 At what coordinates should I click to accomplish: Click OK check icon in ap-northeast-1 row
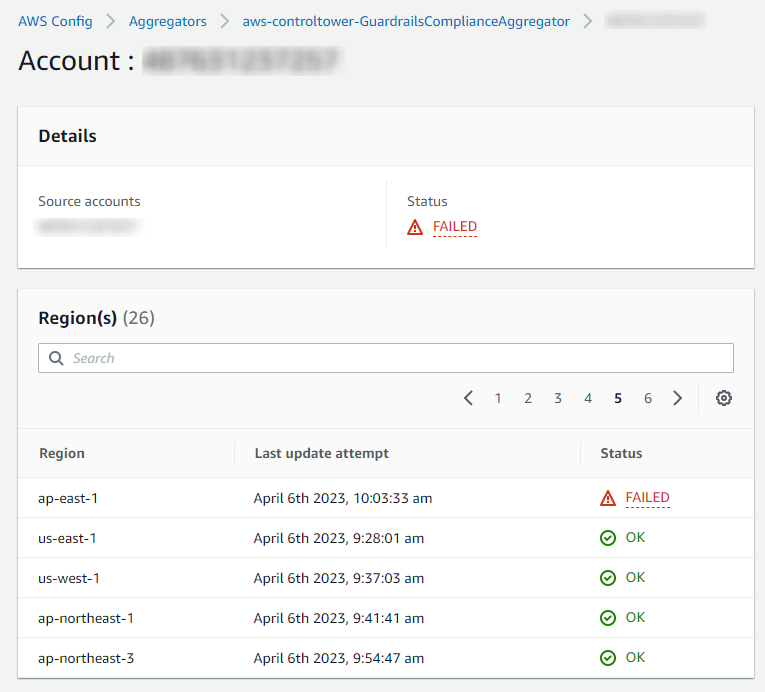point(607,618)
